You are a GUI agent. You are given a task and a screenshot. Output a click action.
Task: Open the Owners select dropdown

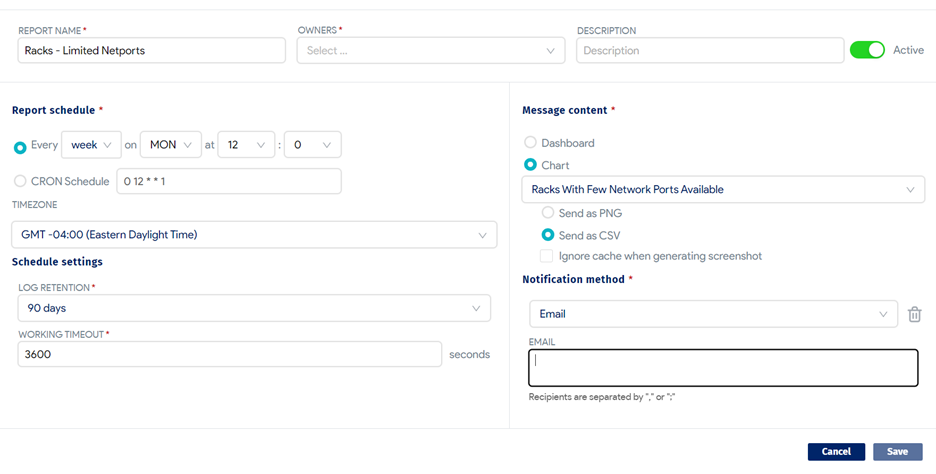(430, 51)
